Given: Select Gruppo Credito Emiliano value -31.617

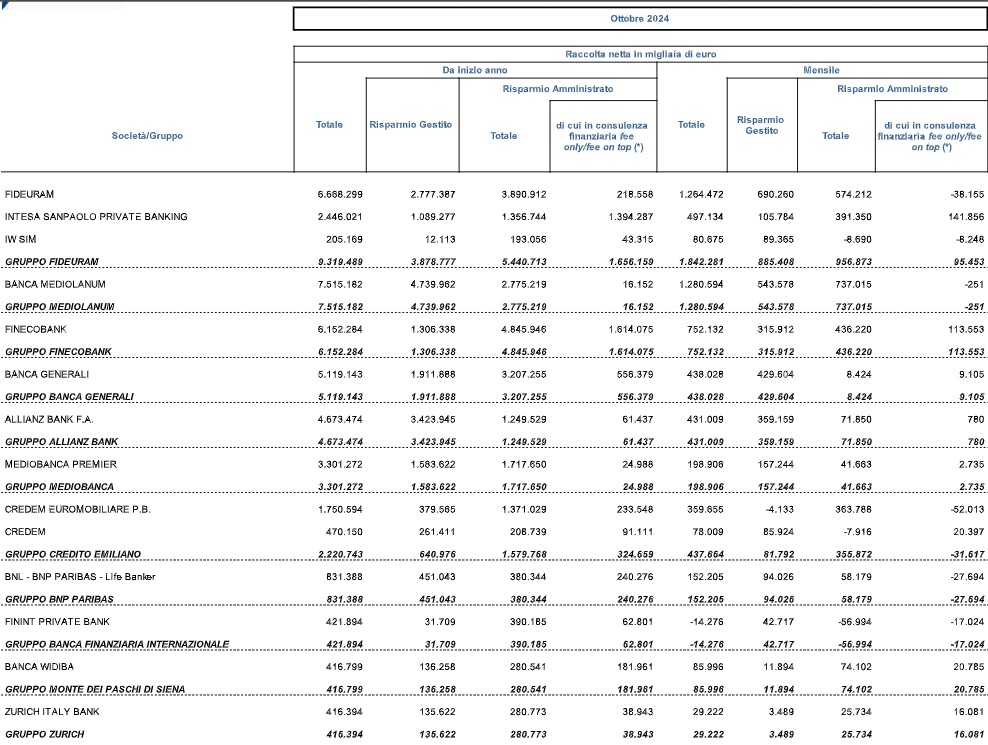Looking at the screenshot, I should pyautogui.click(x=967, y=555).
